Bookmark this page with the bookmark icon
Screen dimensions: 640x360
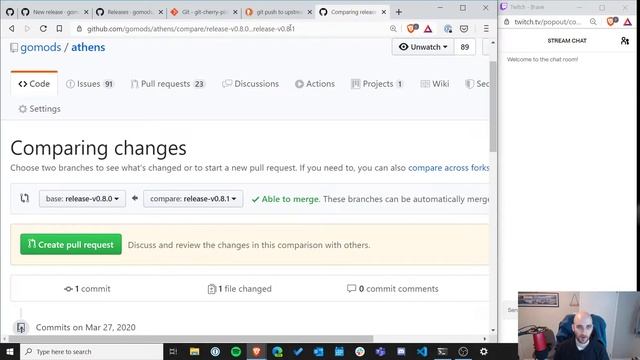(x=59, y=29)
